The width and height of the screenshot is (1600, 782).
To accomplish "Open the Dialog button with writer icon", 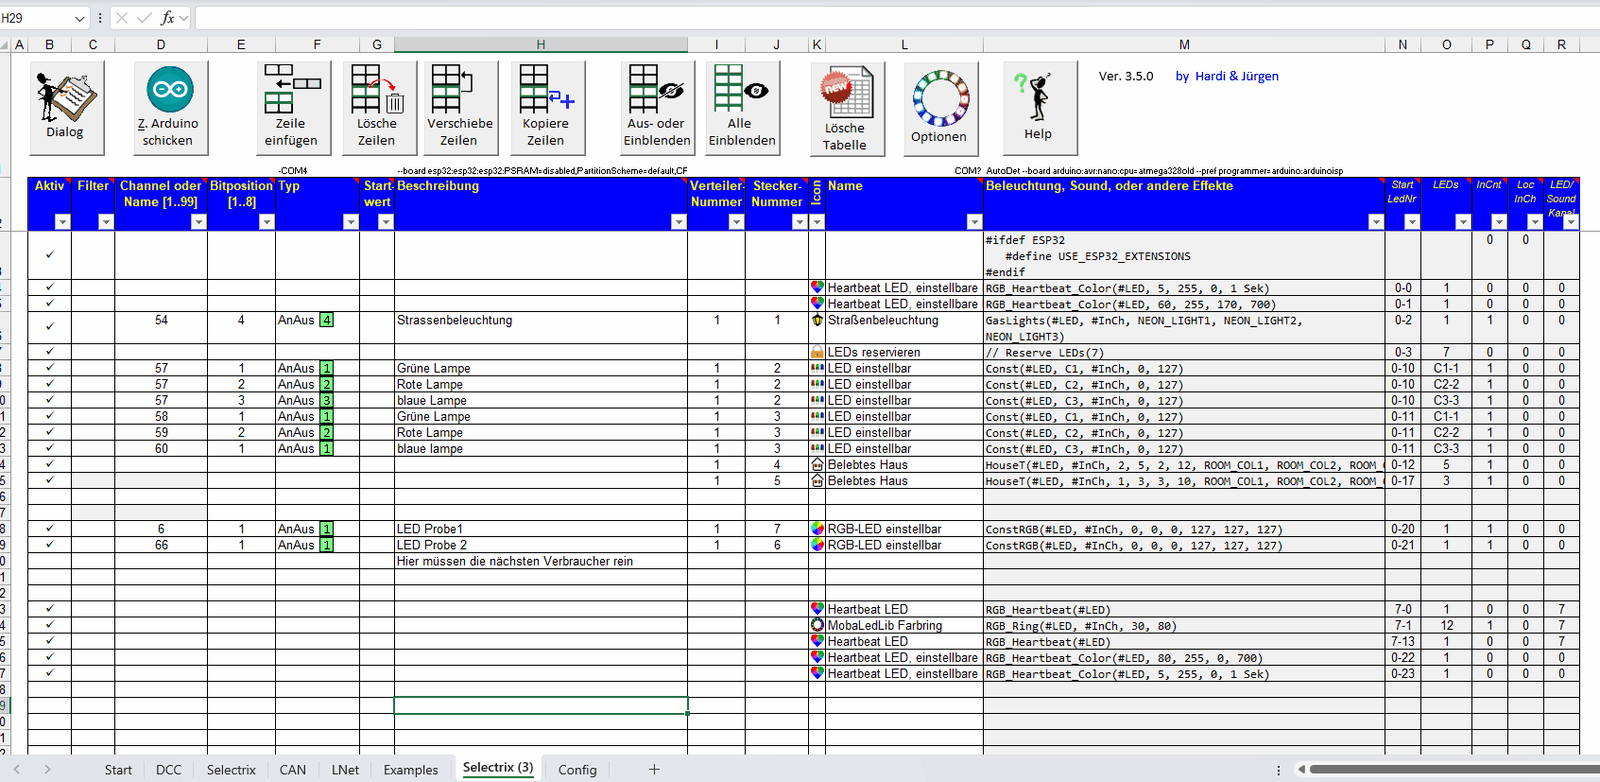I will pyautogui.click(x=66, y=107).
